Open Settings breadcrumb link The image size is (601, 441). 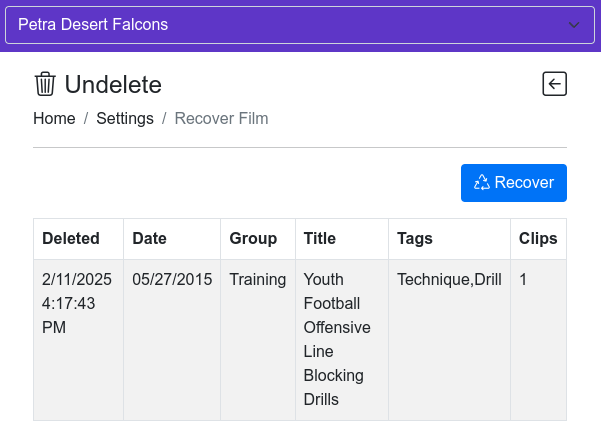(125, 118)
